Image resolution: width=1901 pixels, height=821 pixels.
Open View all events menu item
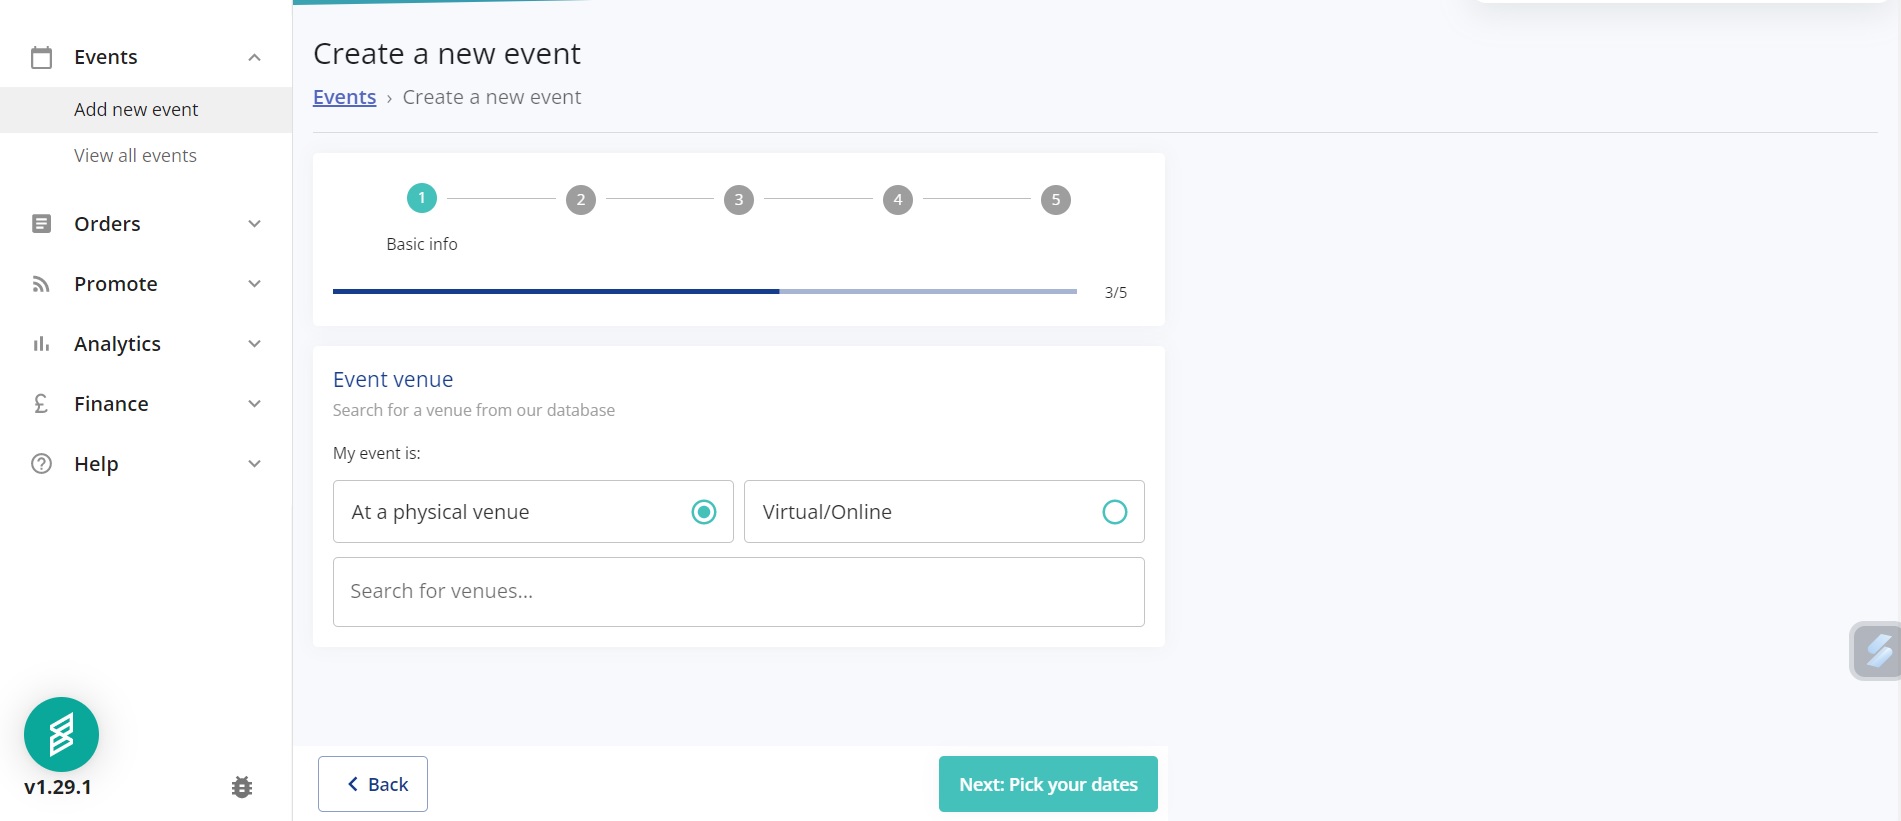[x=146, y=156]
